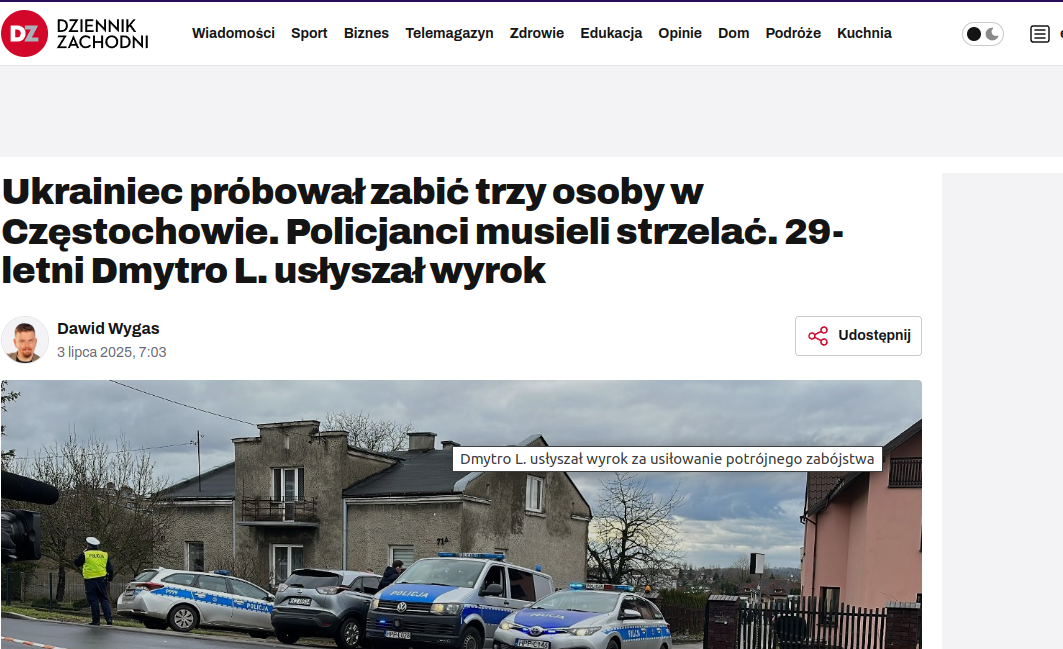Click the article headline about Dmytro L.
The width and height of the screenshot is (1063, 649).
click(x=422, y=231)
